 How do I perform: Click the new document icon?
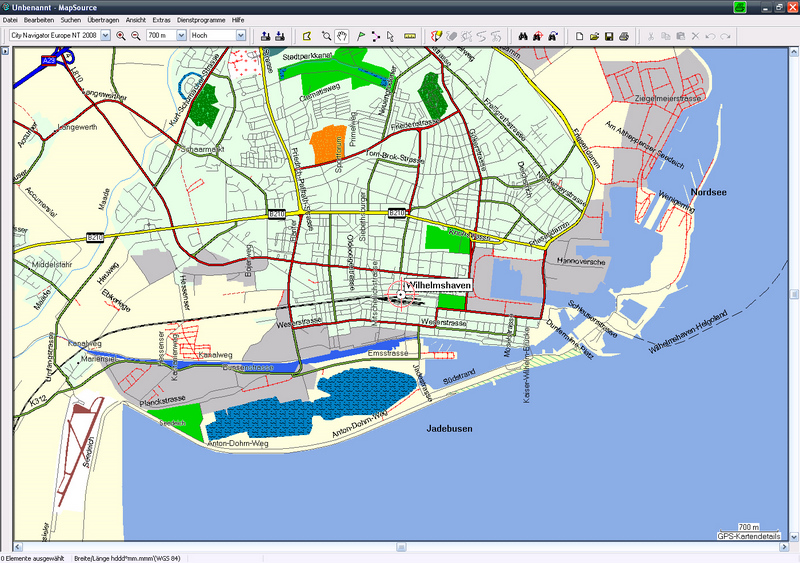pyautogui.click(x=579, y=36)
